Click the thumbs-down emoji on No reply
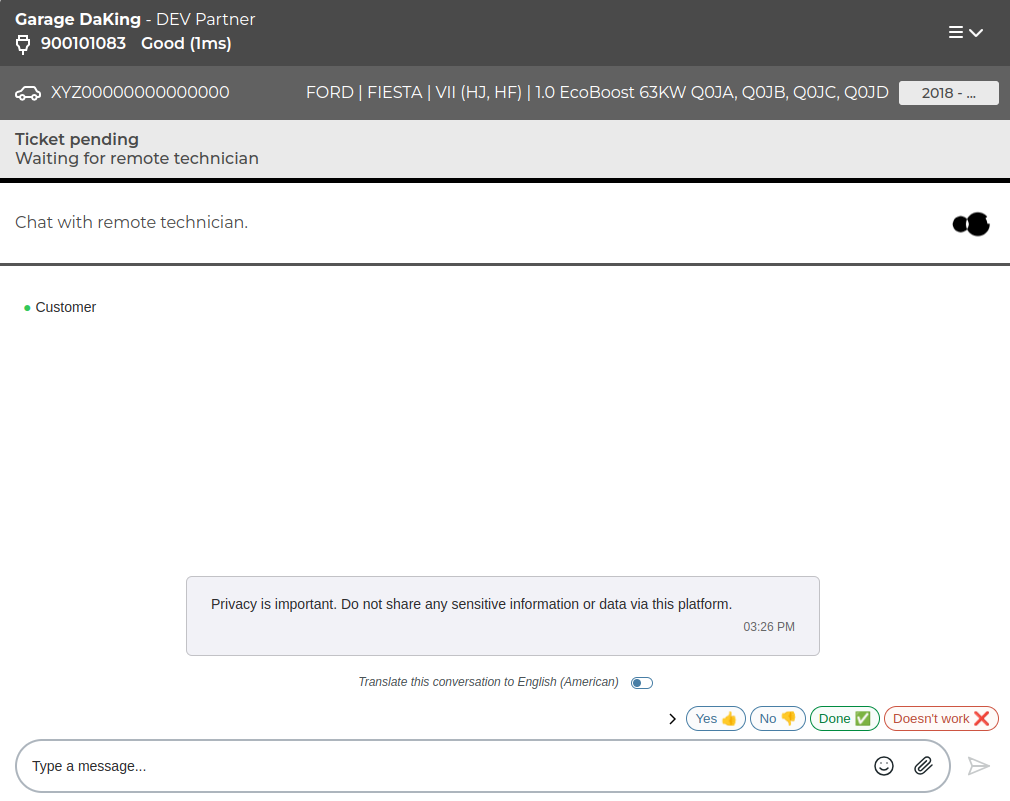Viewport: 1010px width, 801px height. coord(791,718)
